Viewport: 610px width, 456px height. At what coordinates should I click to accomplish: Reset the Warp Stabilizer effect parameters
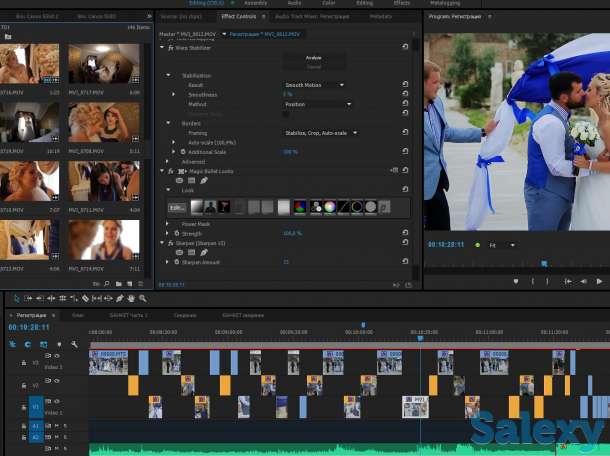(x=404, y=47)
